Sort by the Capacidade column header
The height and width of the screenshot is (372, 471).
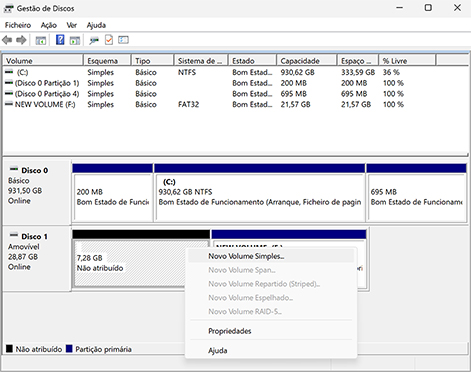tap(307, 61)
